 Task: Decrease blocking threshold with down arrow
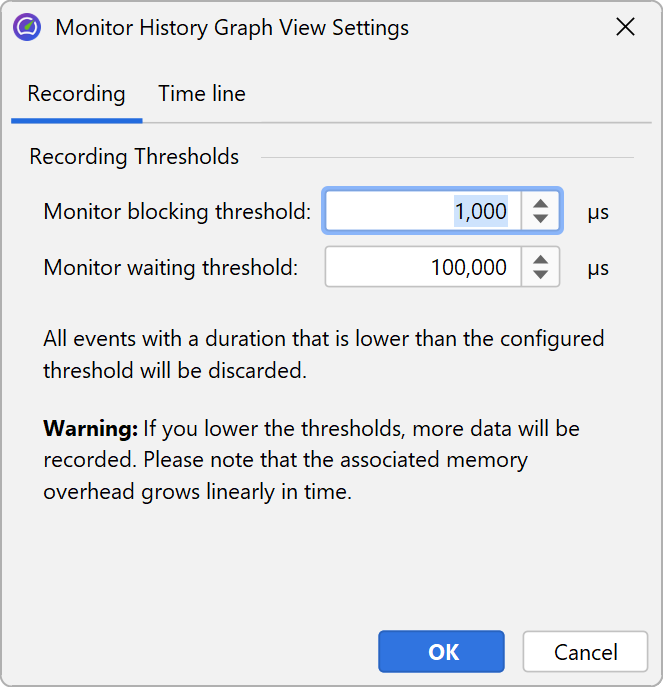pos(541,219)
